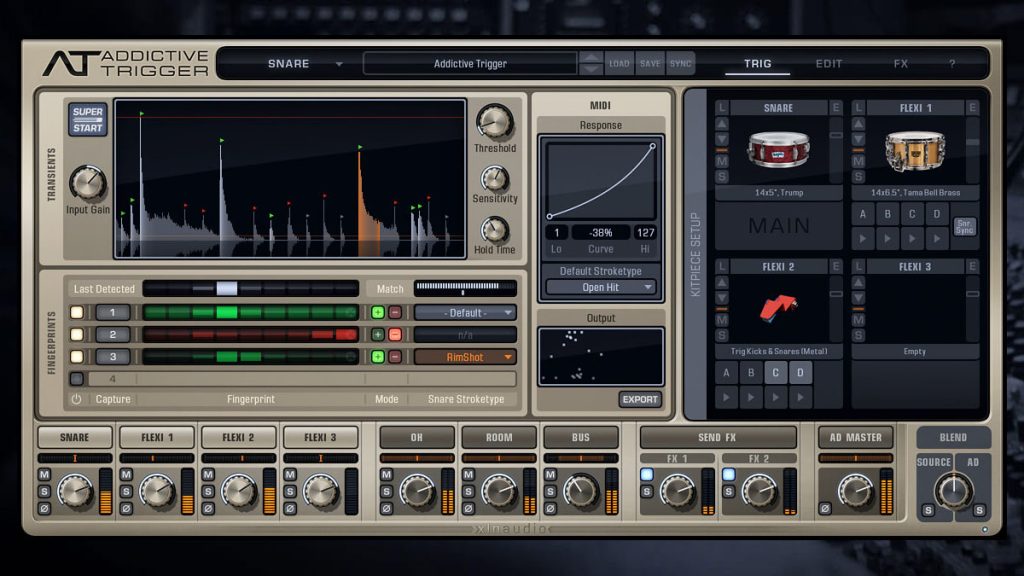Click minus button on fingerprint 2
Viewport: 1024px width, 576px height.
point(395,335)
